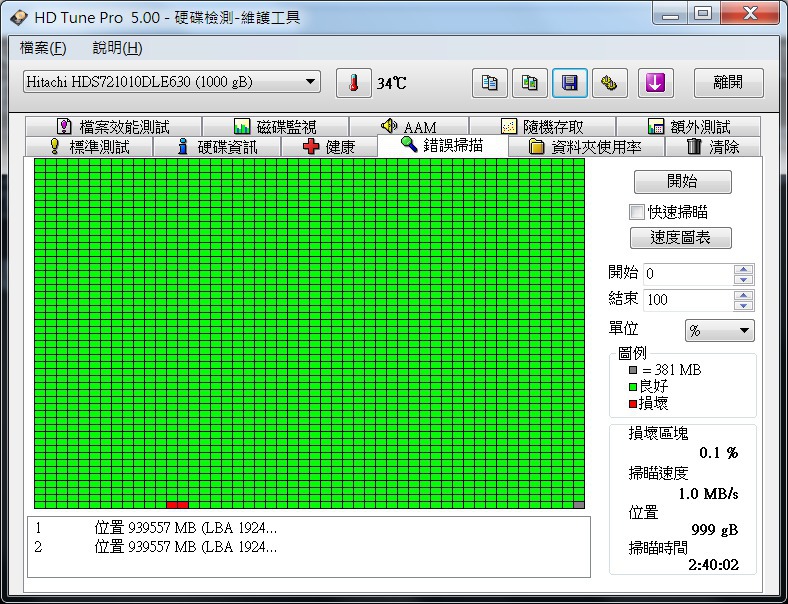Screen dimensions: 788x604
Task: Open the 說明(H) menu
Action: (x=118, y=48)
